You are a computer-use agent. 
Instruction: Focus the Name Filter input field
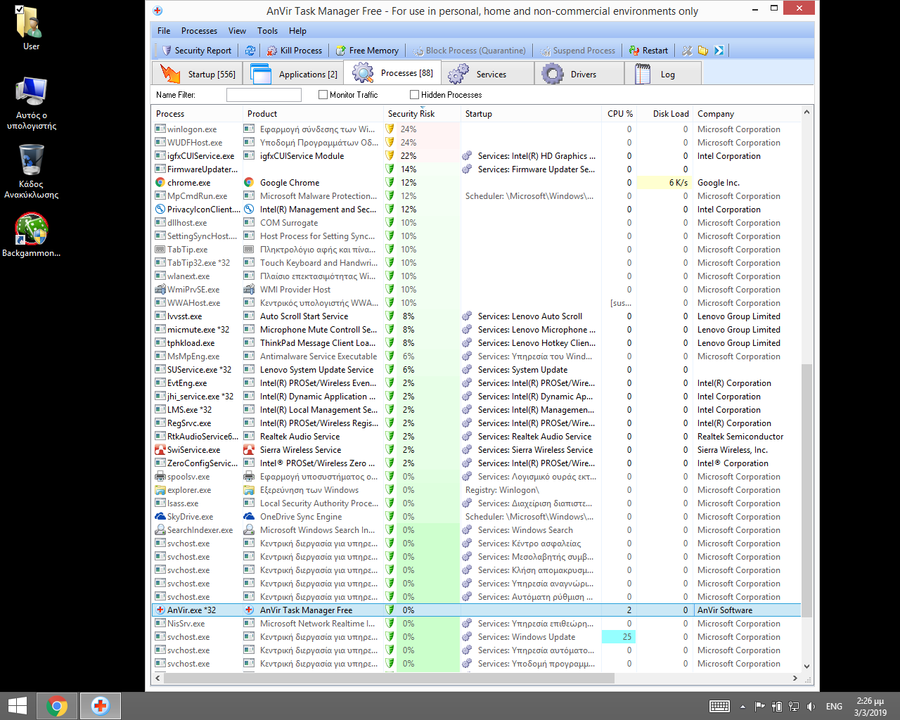click(263, 95)
